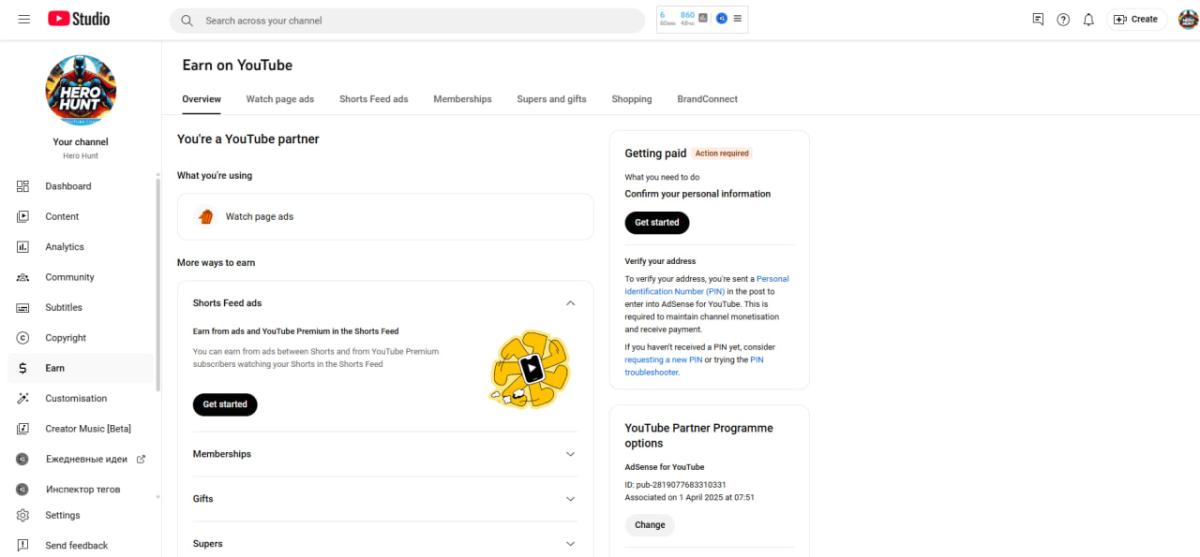Open the hamburger navigation menu
The height and width of the screenshot is (557, 1200).
[x=24, y=19]
